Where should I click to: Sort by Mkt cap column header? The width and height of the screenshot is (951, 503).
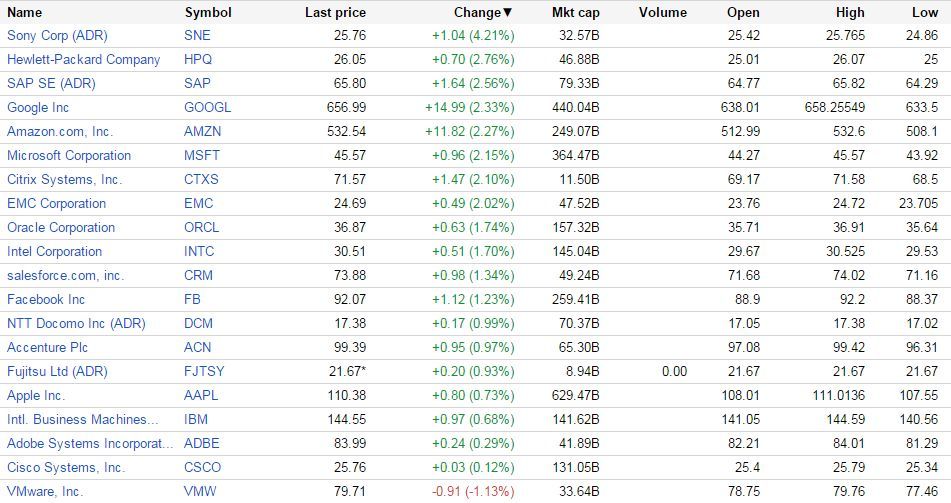575,13
